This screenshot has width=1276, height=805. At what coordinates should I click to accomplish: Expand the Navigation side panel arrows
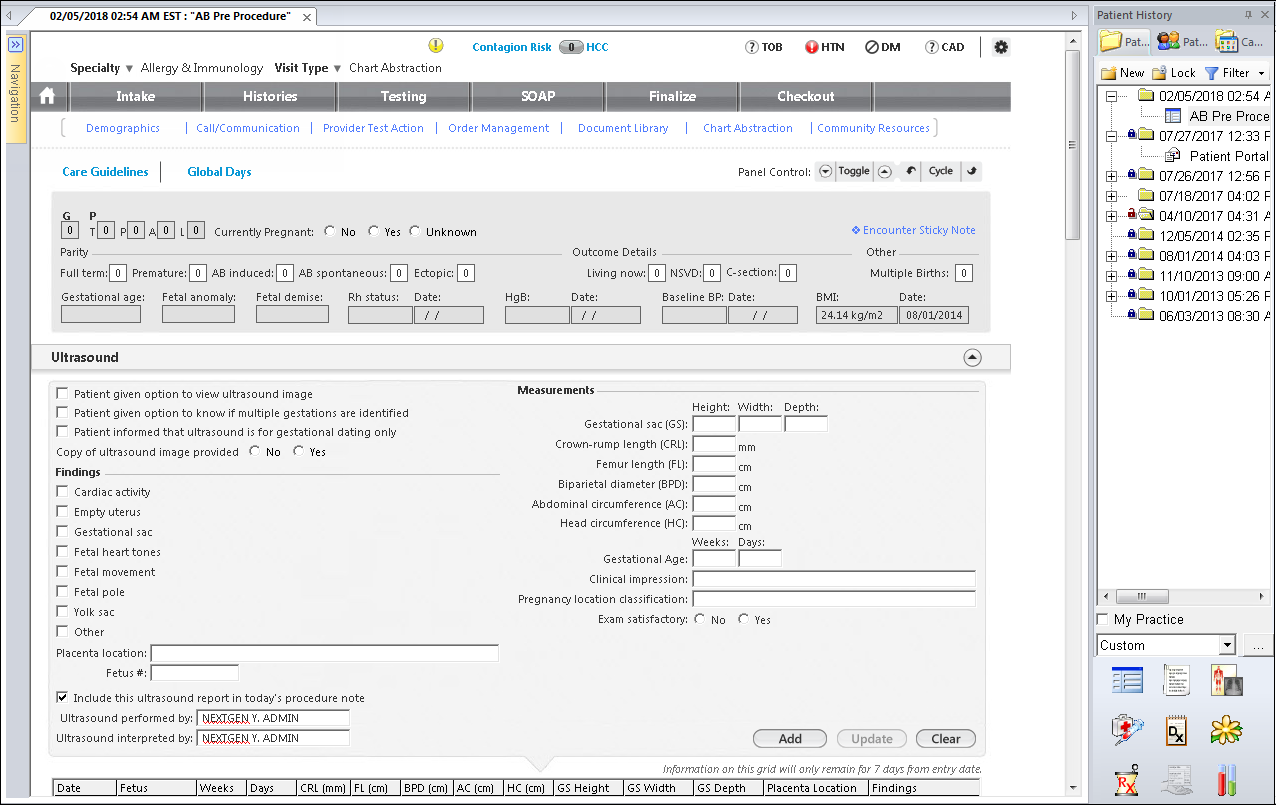click(15, 45)
